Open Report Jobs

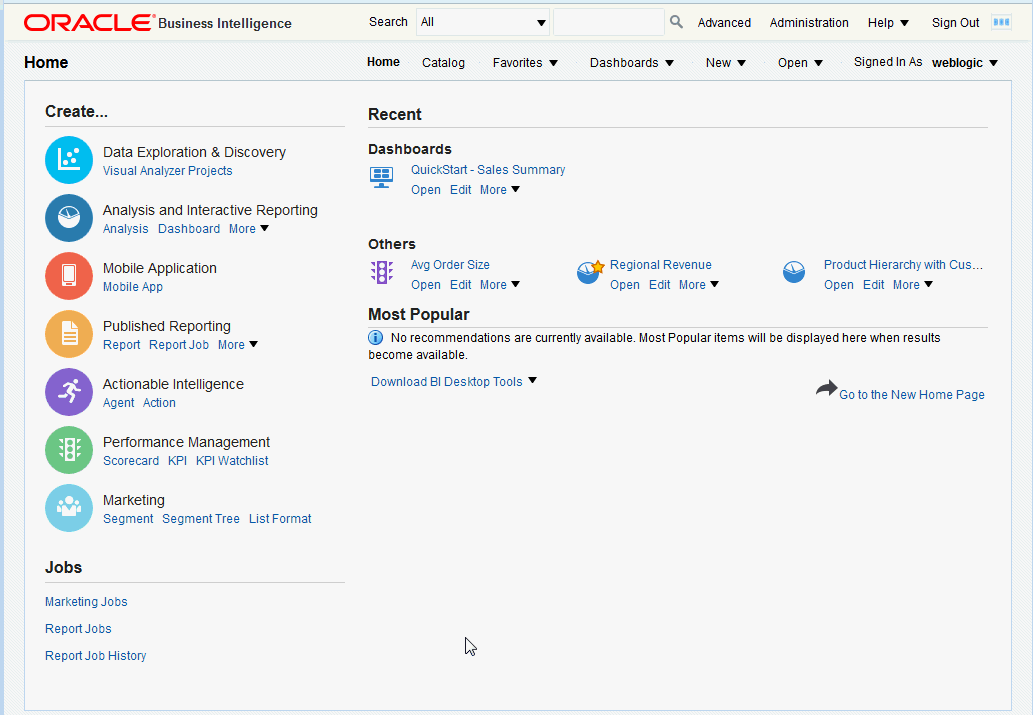click(x=78, y=629)
